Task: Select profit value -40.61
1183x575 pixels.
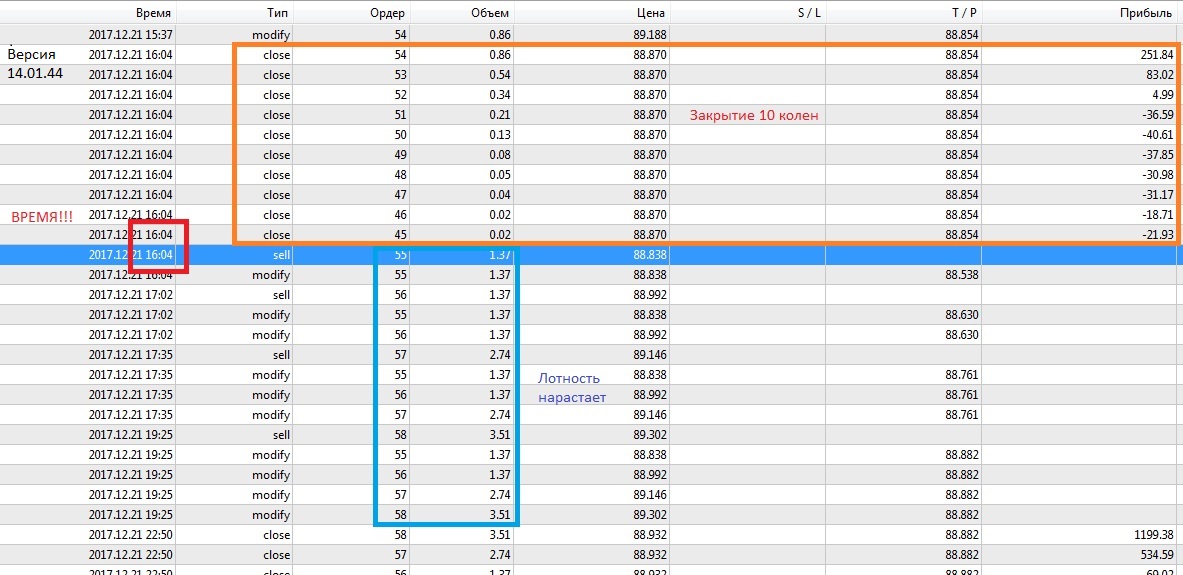Action: pyautogui.click(x=1158, y=134)
